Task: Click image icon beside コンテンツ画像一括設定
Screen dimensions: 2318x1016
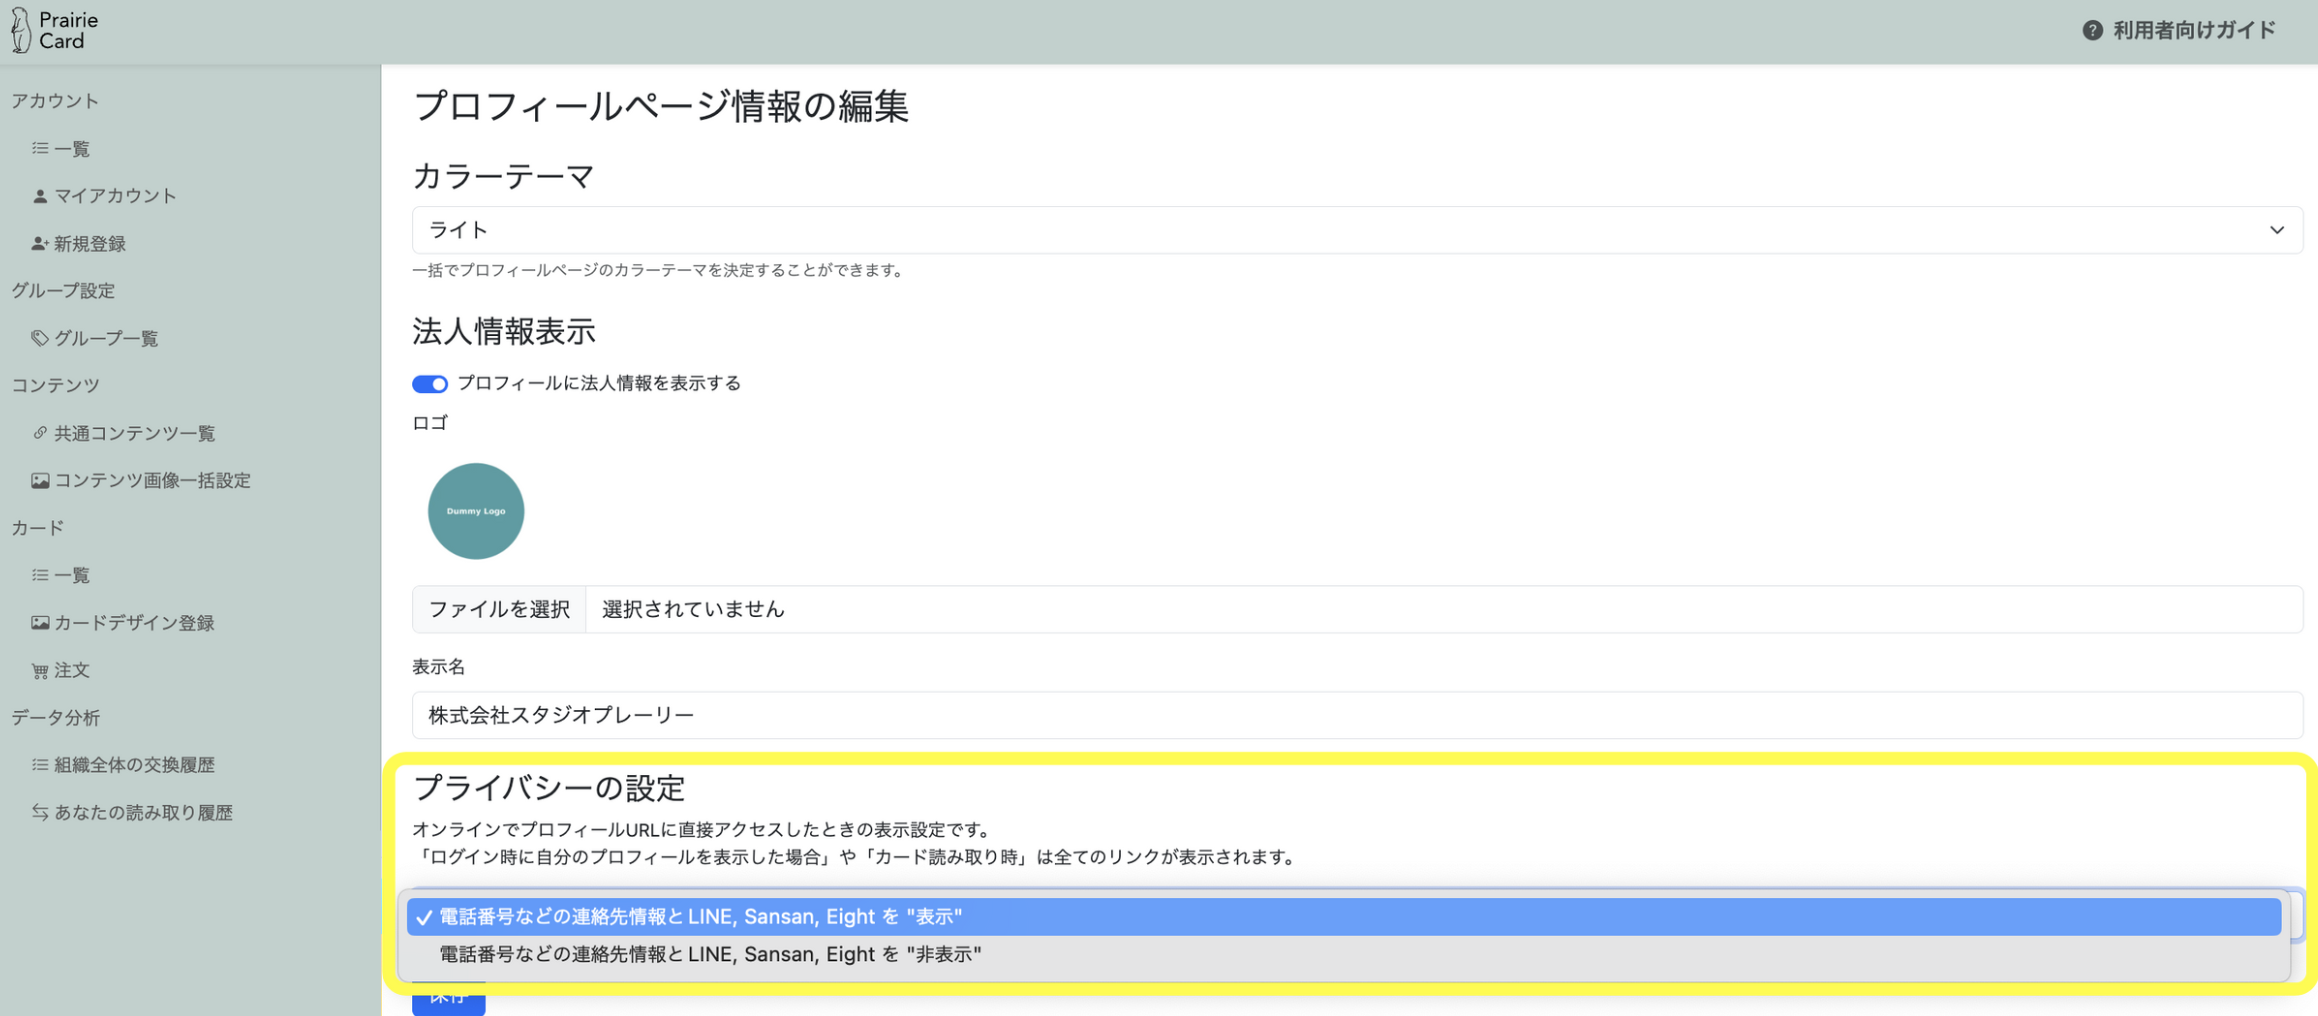Action: pos(40,481)
